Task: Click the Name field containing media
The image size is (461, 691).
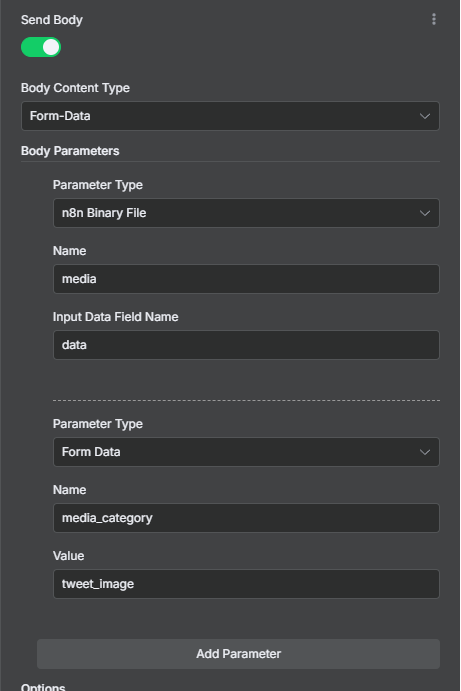Action: click(246, 279)
